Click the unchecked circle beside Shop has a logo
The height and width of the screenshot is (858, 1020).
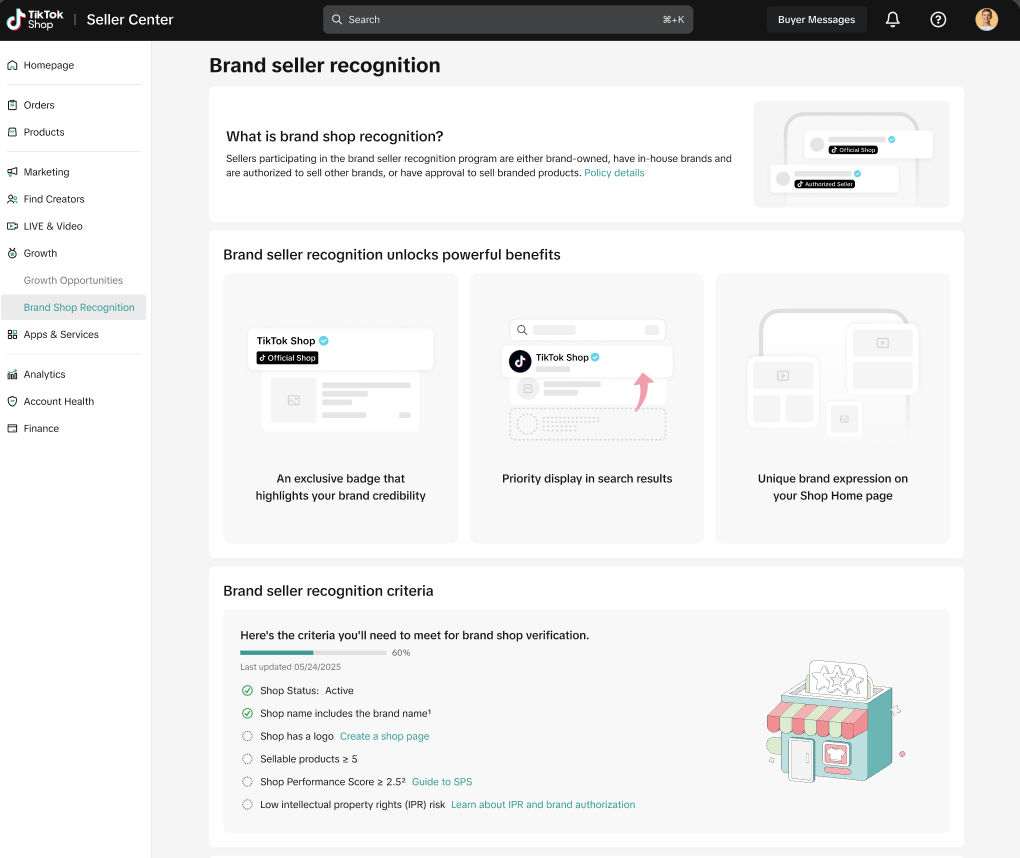pos(247,736)
